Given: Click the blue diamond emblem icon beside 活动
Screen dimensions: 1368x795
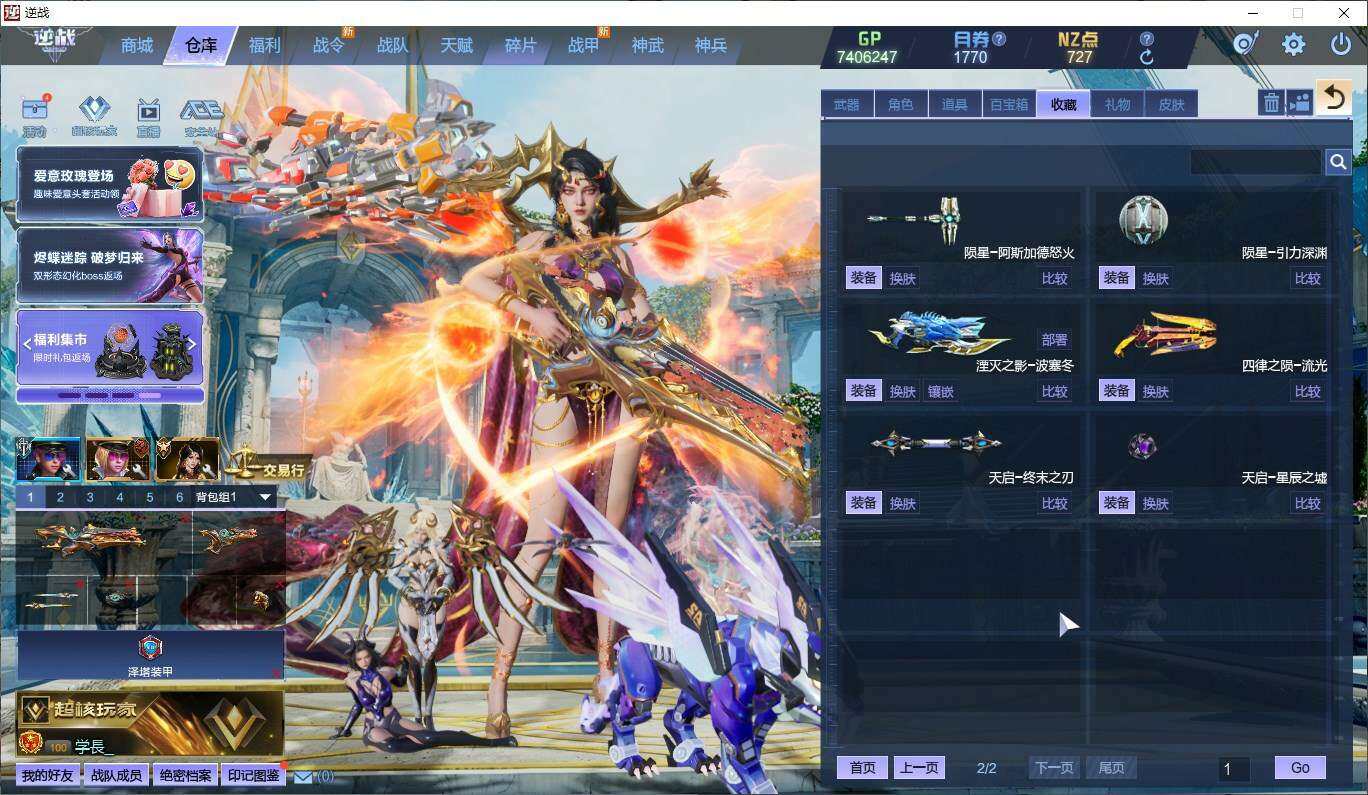Looking at the screenshot, I should click(x=94, y=110).
